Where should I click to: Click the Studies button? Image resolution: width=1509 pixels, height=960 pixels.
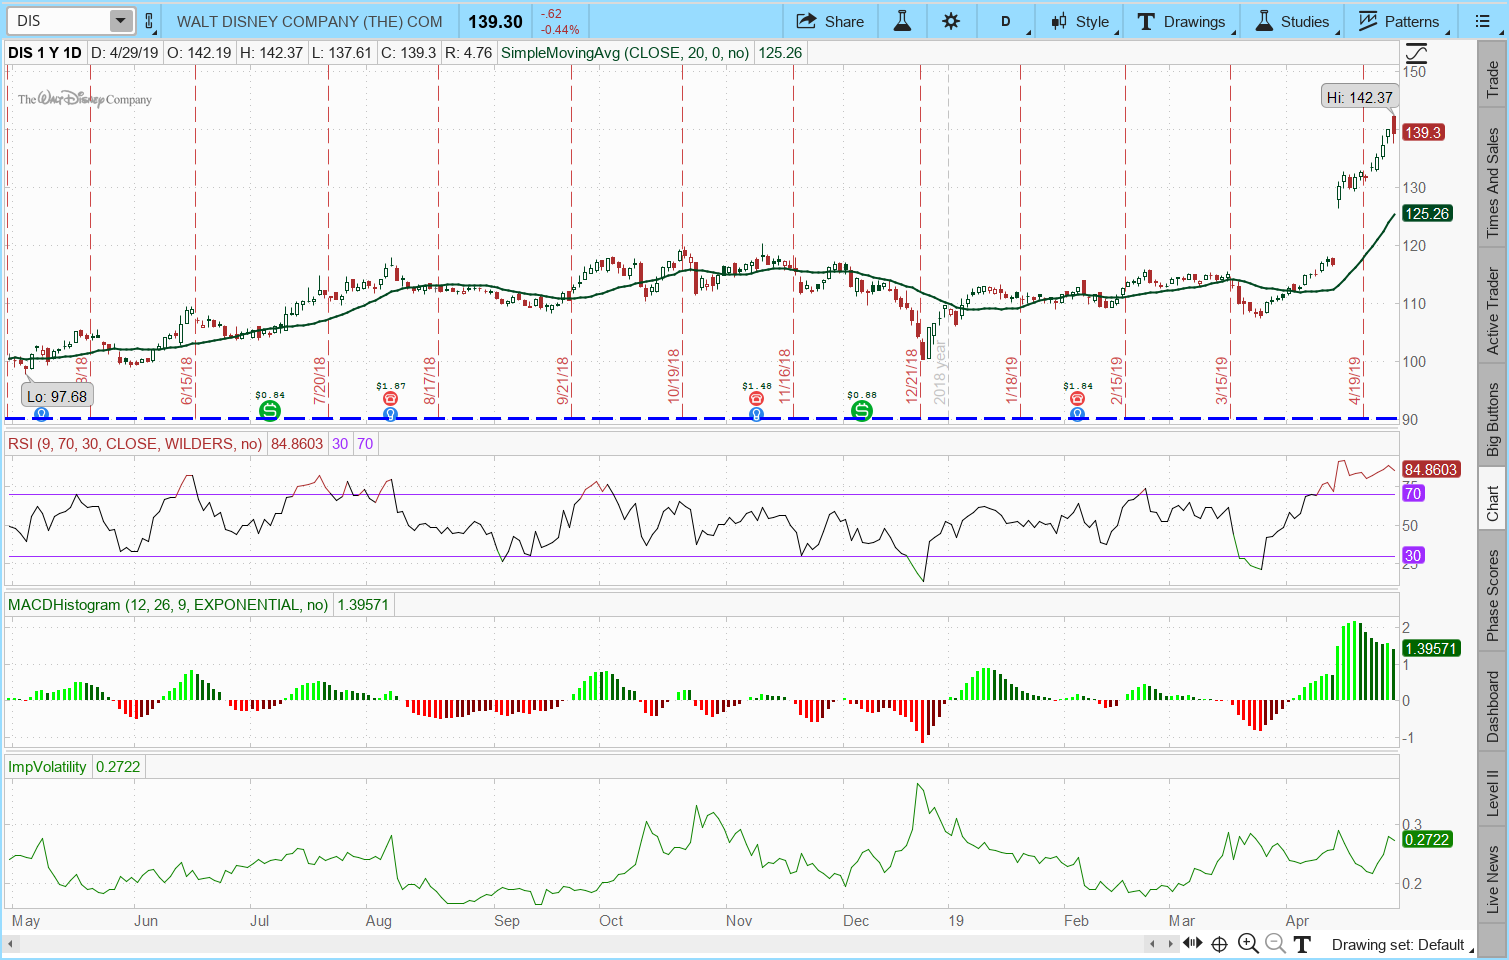[x=1292, y=21]
